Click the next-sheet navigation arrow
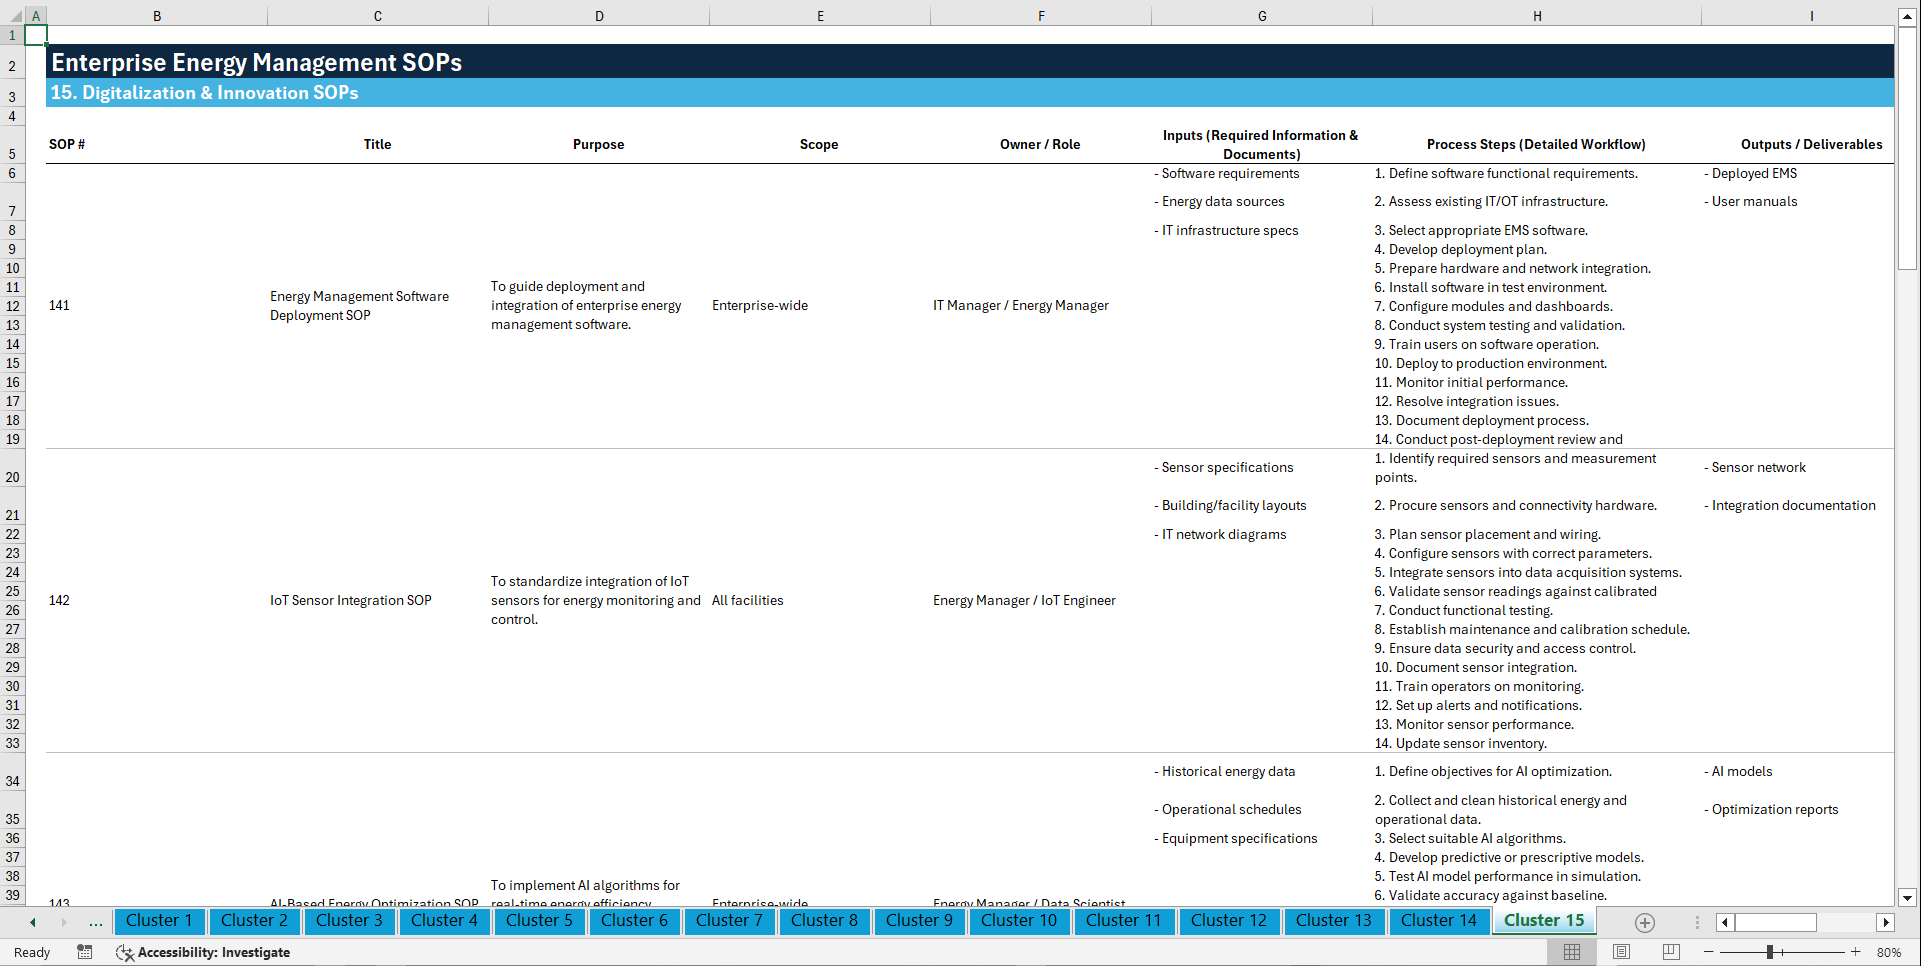 (62, 921)
